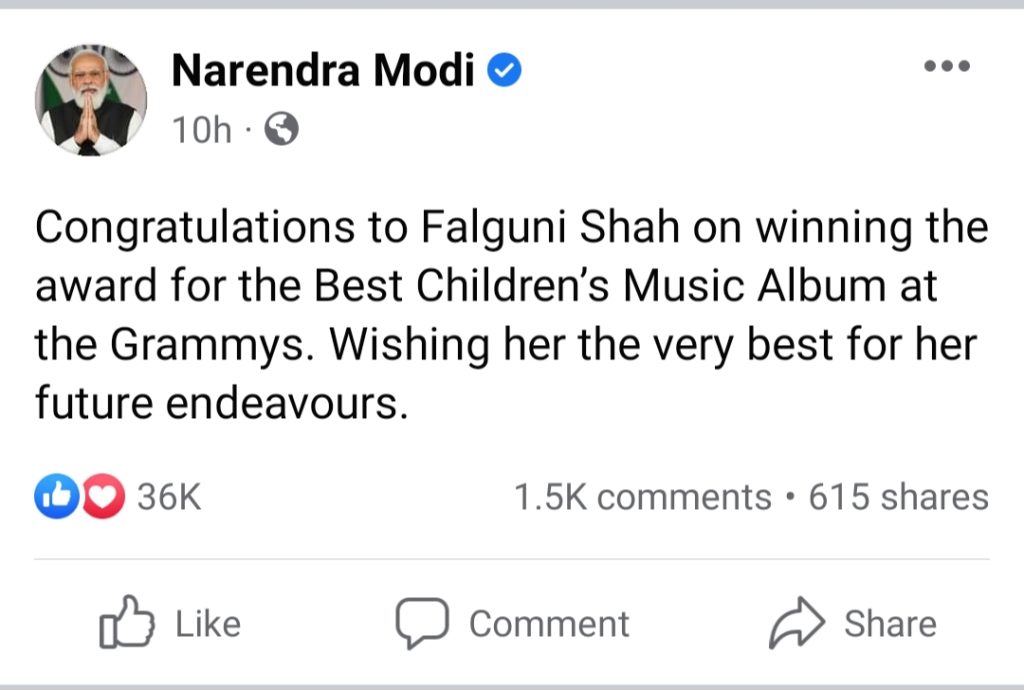Viewport: 1024px width, 690px height.
Task: Open the 1.5K comments link
Action: [642, 497]
